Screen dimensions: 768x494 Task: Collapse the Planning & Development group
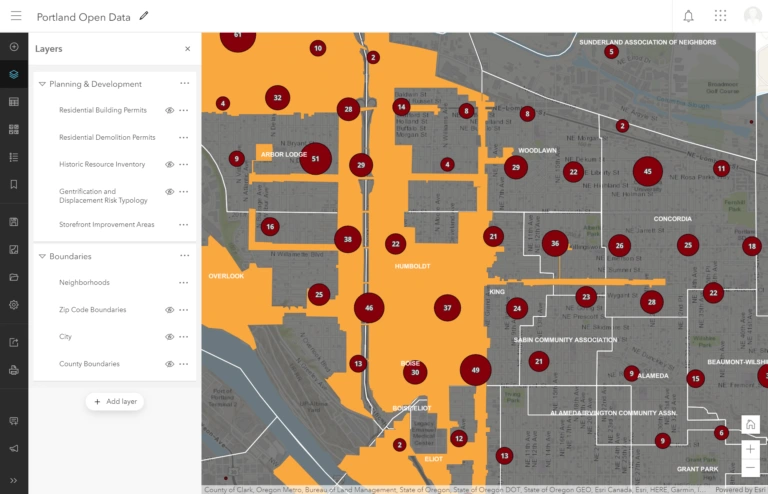click(42, 84)
